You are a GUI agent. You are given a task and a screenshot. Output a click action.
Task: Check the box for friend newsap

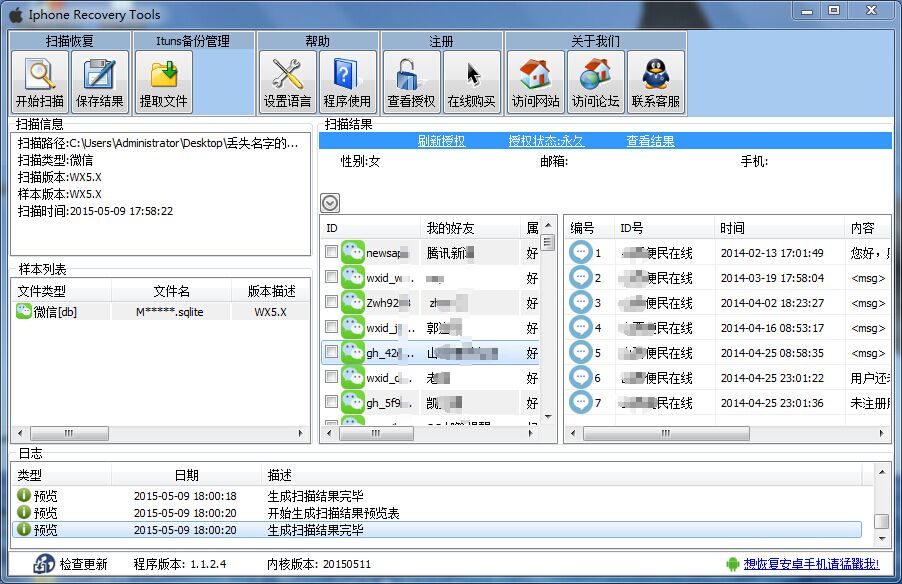point(331,252)
